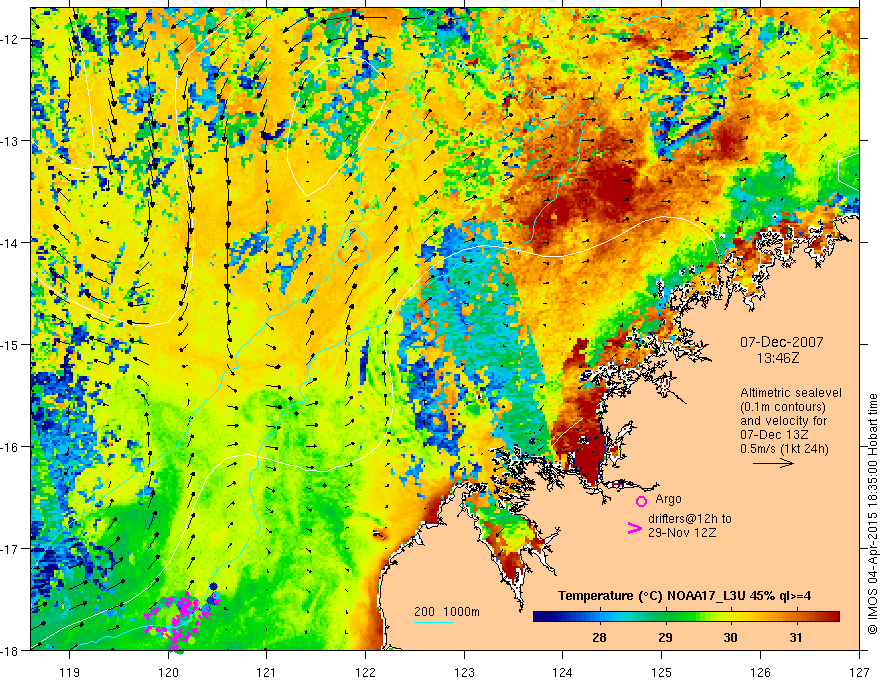The image size is (880, 680).
Task: Click the 'Argo' legend label
Action: tap(668, 499)
